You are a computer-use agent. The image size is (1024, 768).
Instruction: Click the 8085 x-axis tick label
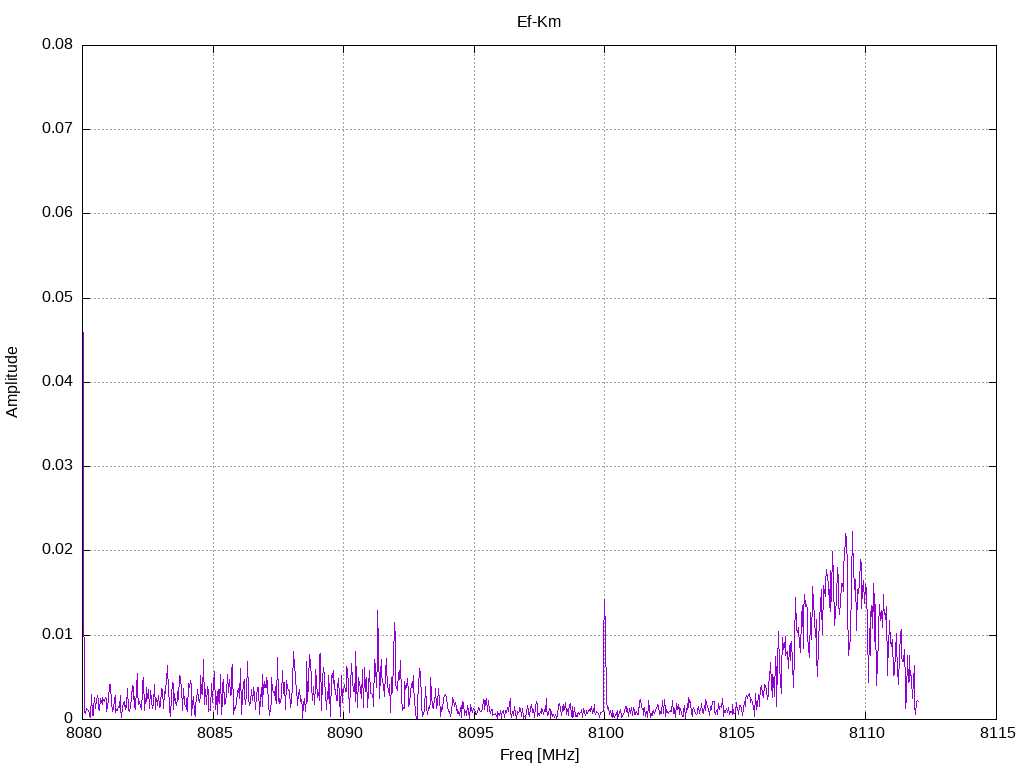pos(214,733)
